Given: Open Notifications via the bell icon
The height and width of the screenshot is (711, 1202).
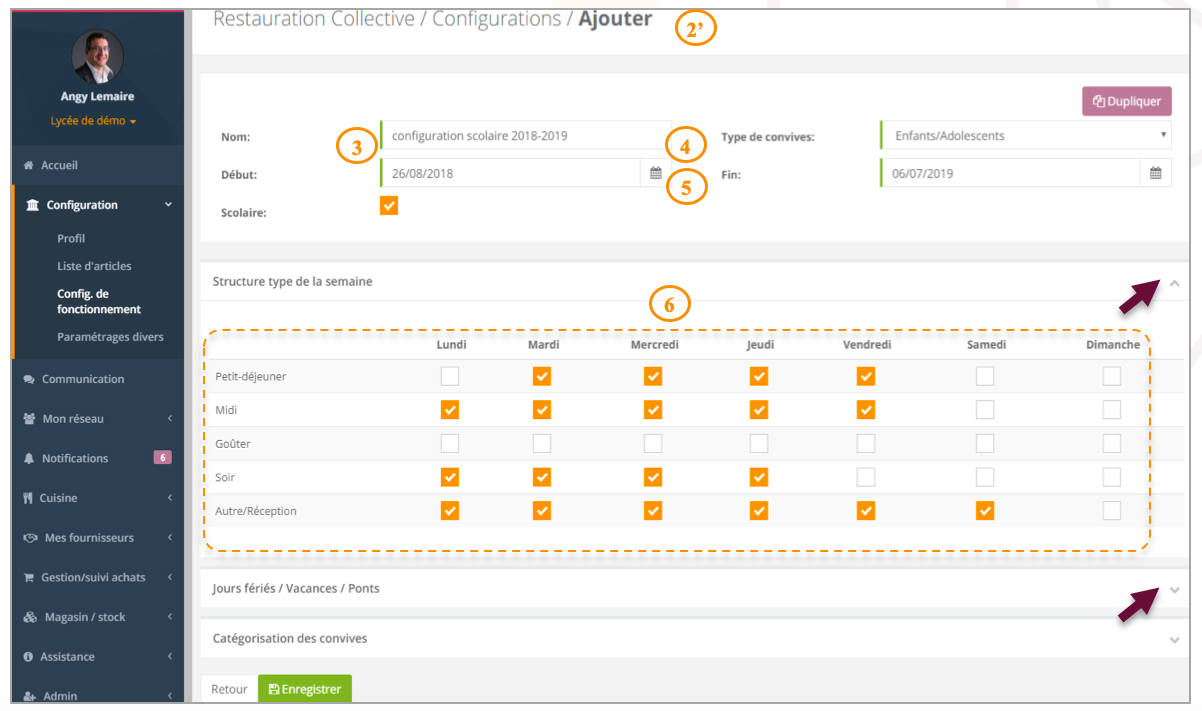Looking at the screenshot, I should point(30,458).
